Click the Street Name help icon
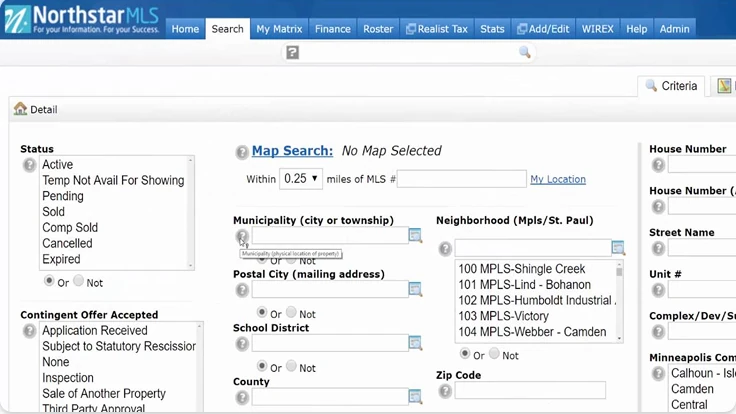This screenshot has width=736, height=414. click(659, 248)
